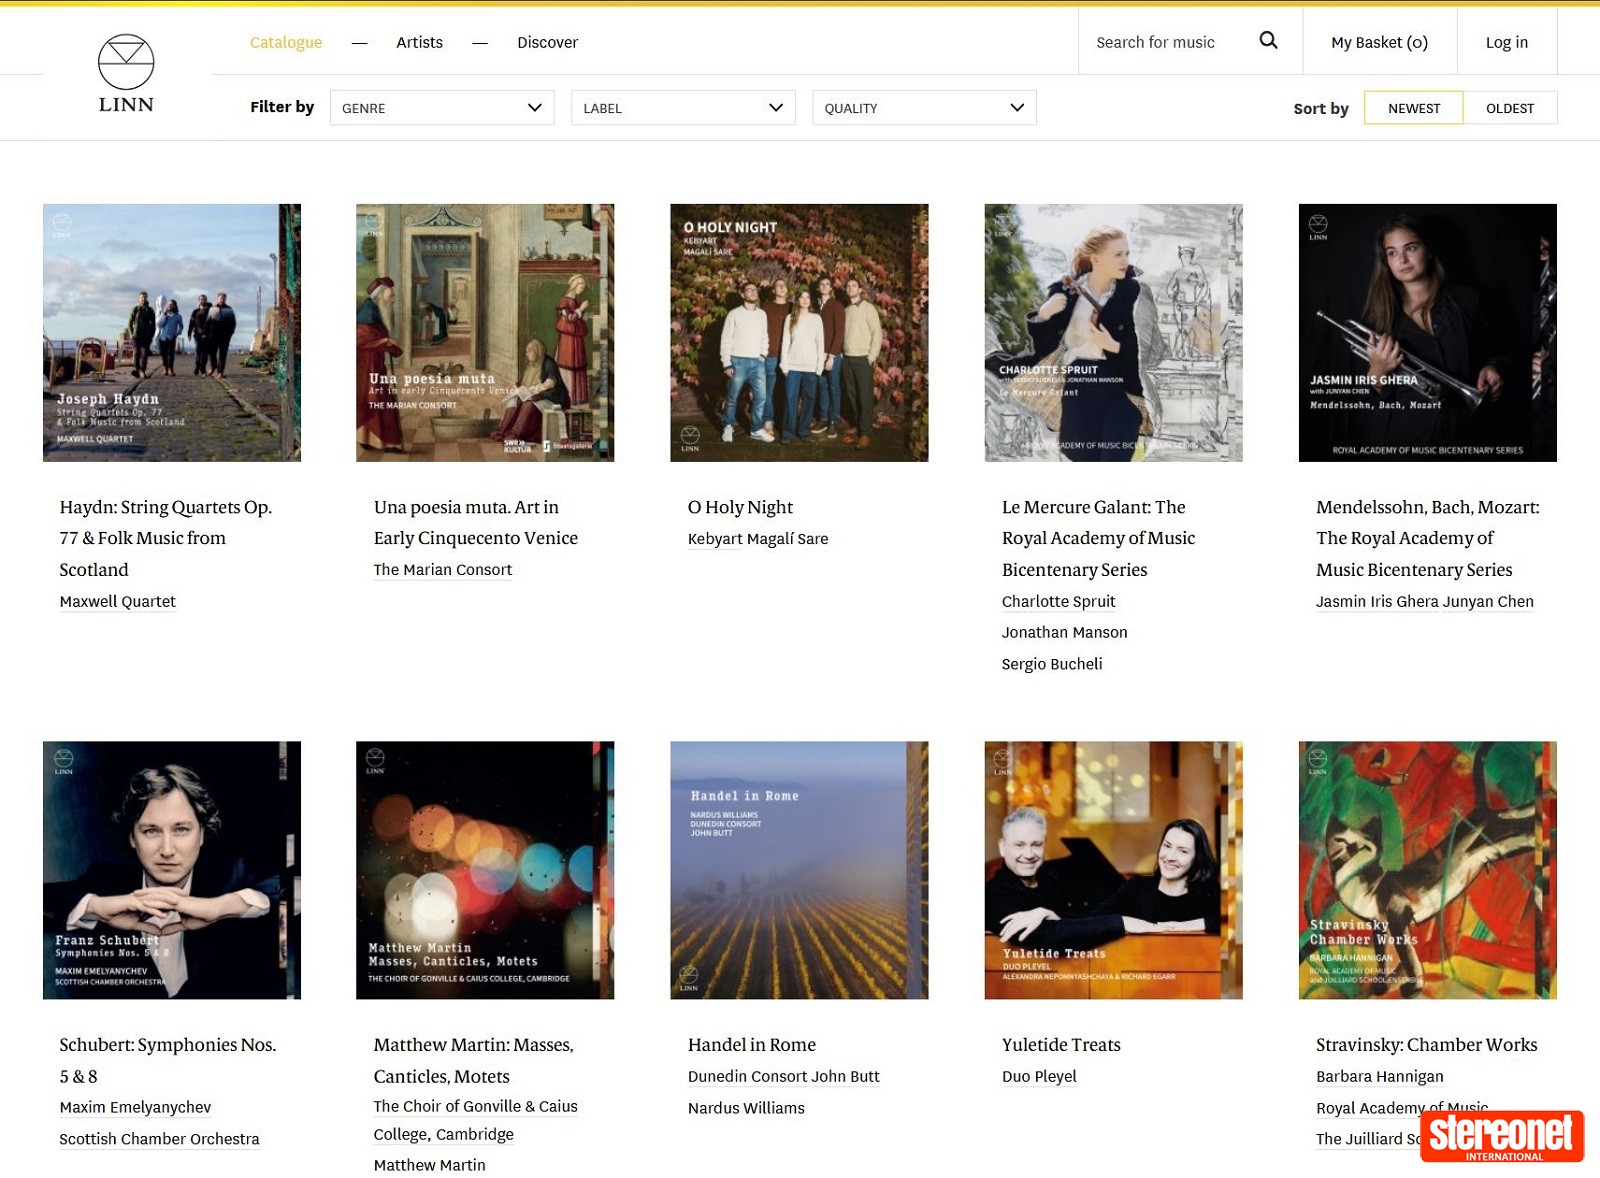Click the Magalí Sare artist link
The image size is (1600, 1178).
787,539
